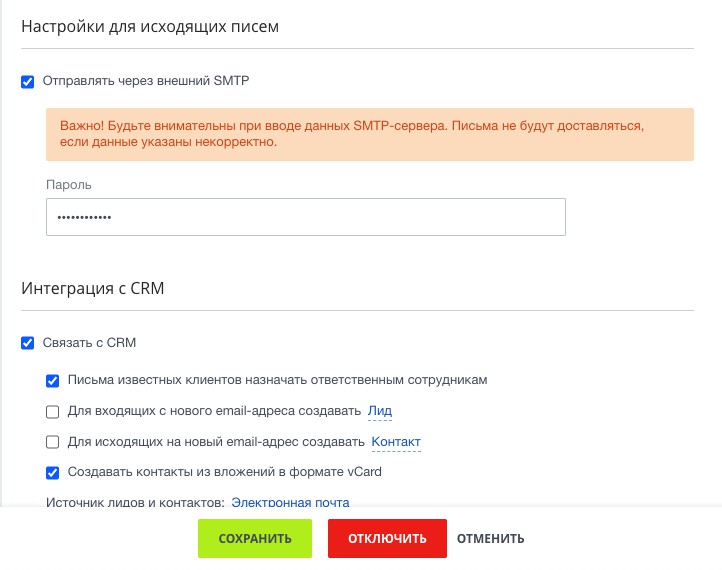Check 'Для исходящих на новый email-адрес создавать' box
The height and width of the screenshot is (570, 722).
click(x=53, y=442)
